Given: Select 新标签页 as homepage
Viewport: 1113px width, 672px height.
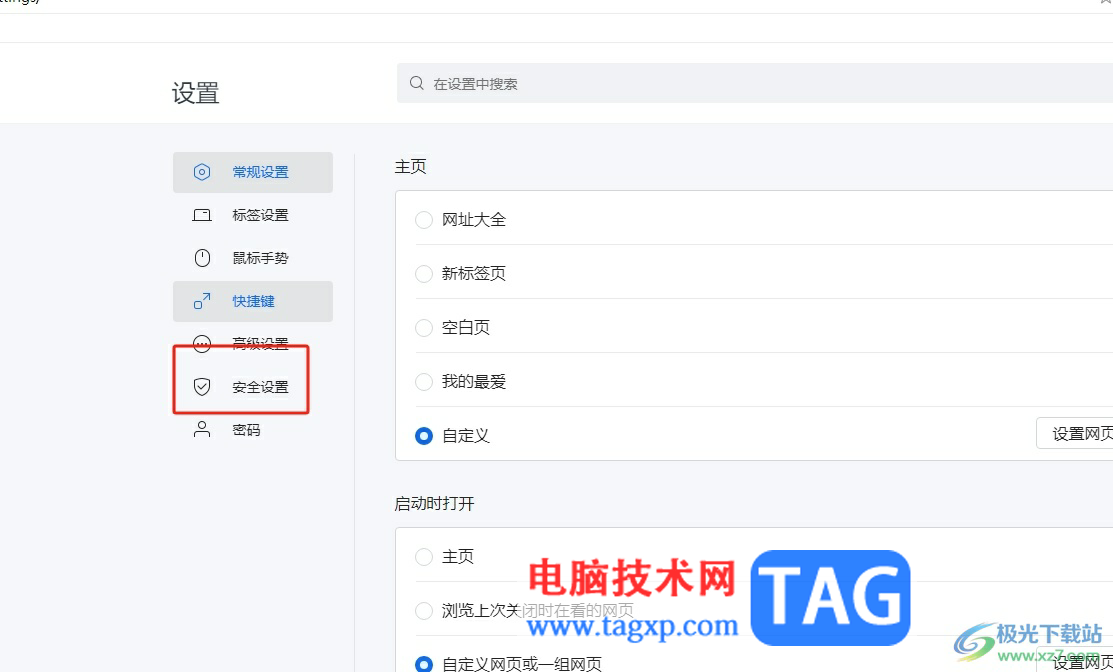Looking at the screenshot, I should click(423, 273).
